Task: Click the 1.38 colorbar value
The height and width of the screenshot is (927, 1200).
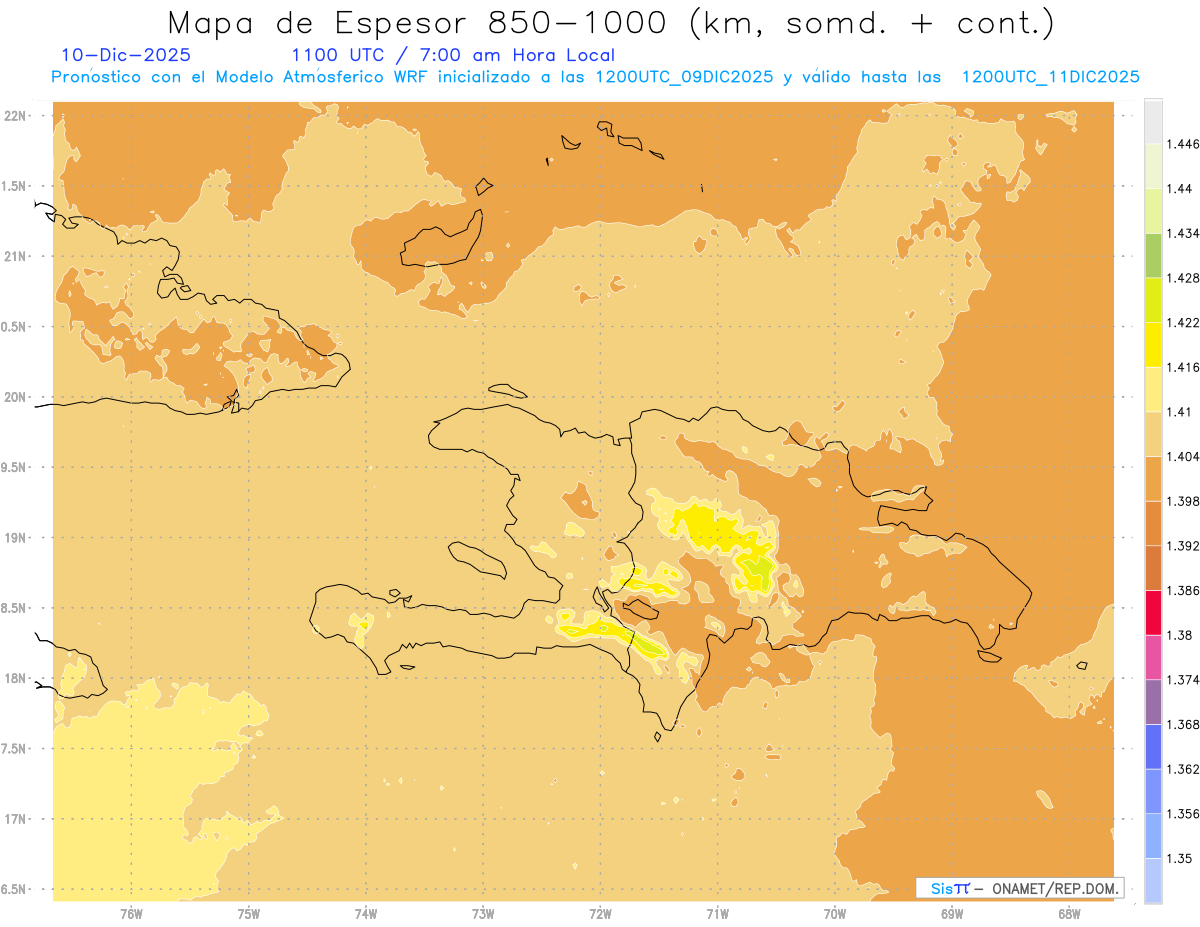Action: [1179, 635]
